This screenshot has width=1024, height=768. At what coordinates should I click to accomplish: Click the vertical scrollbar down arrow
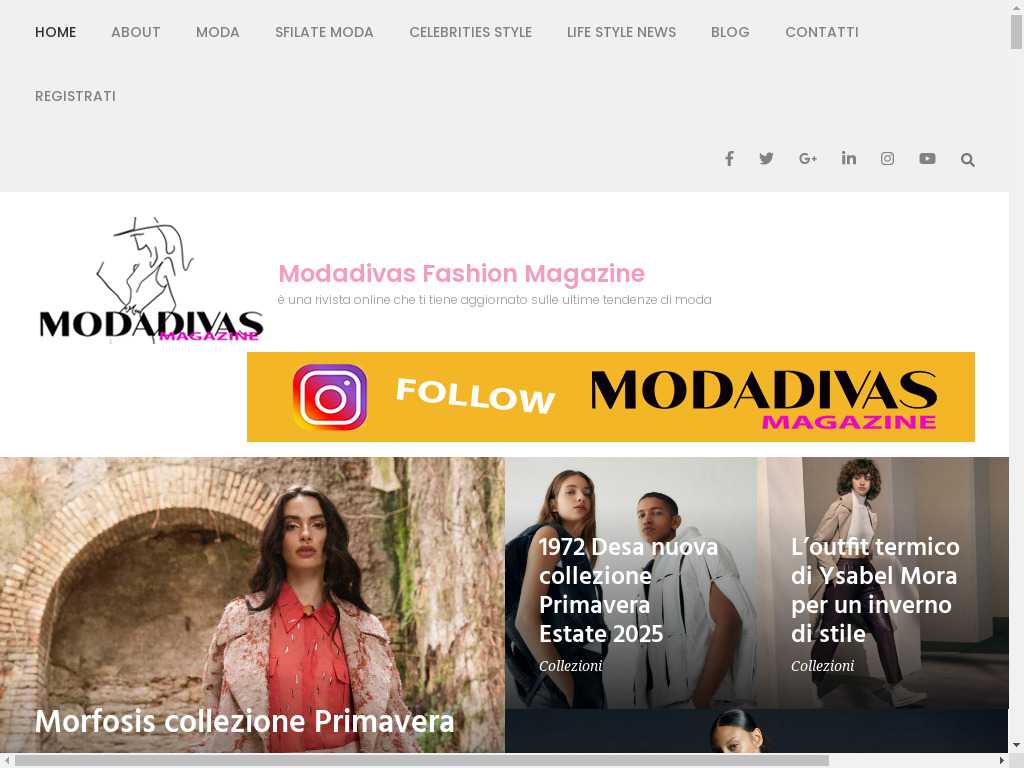click(x=1016, y=745)
